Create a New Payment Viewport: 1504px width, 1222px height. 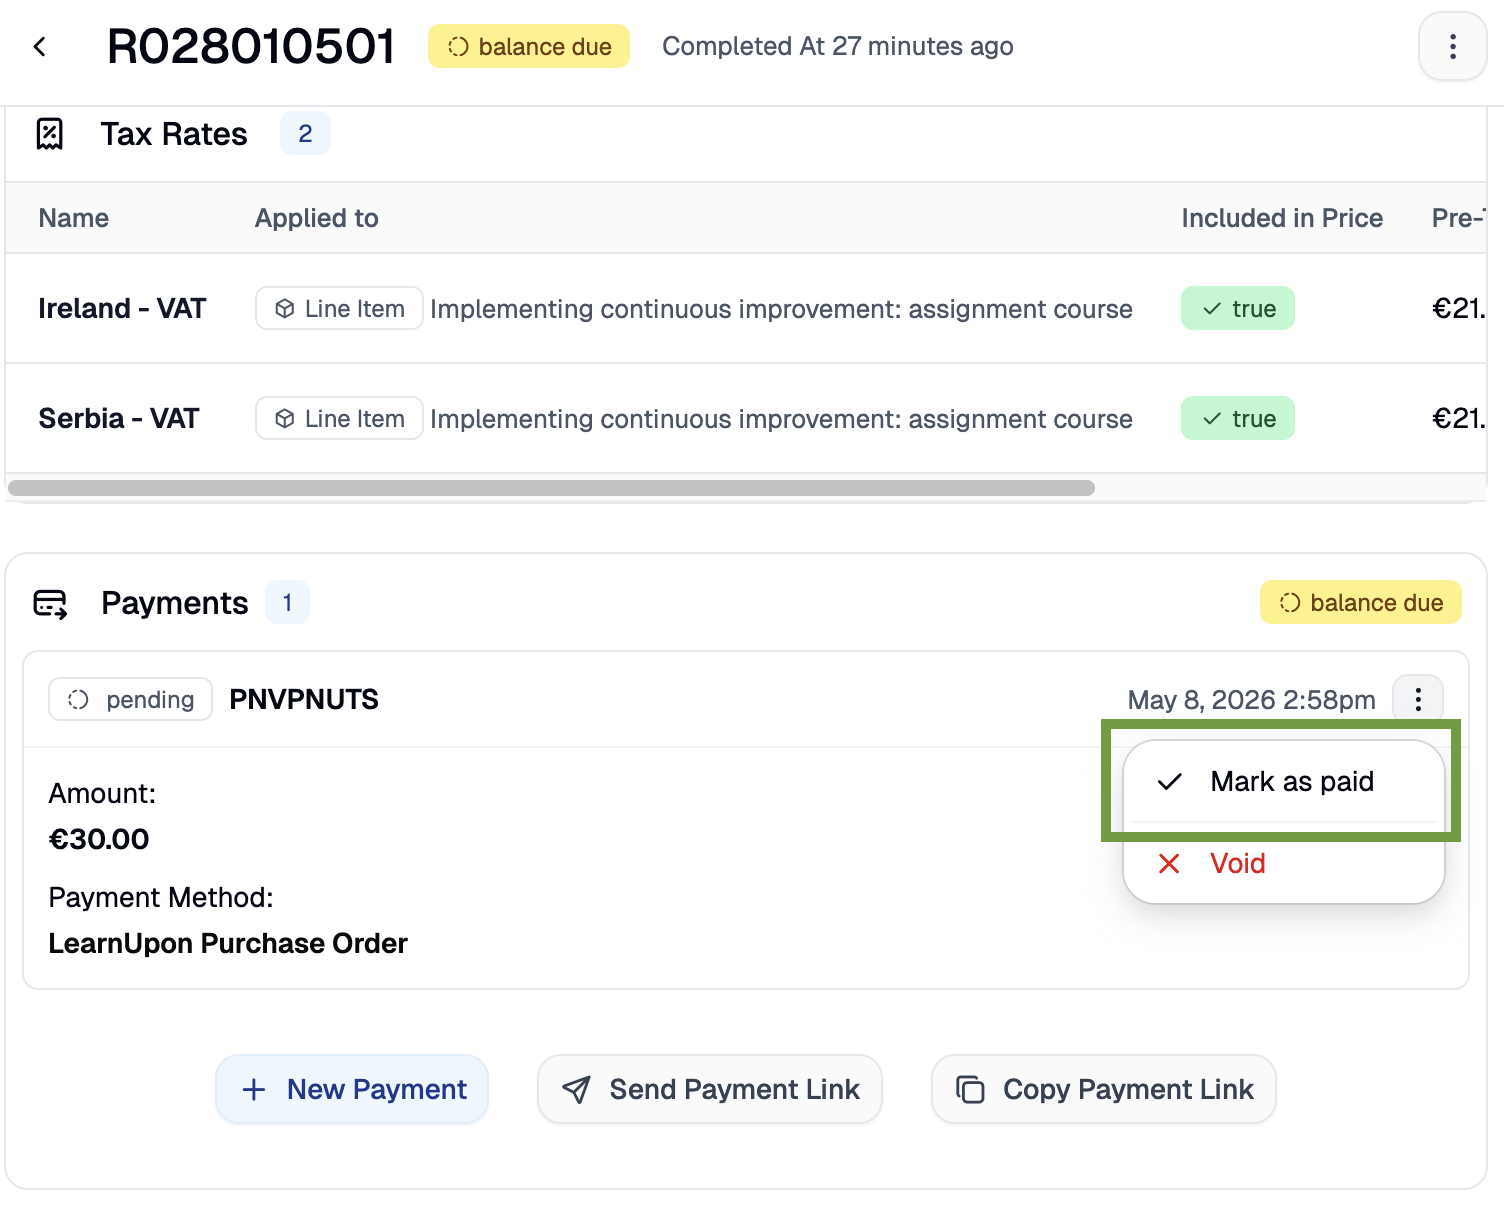[352, 1089]
